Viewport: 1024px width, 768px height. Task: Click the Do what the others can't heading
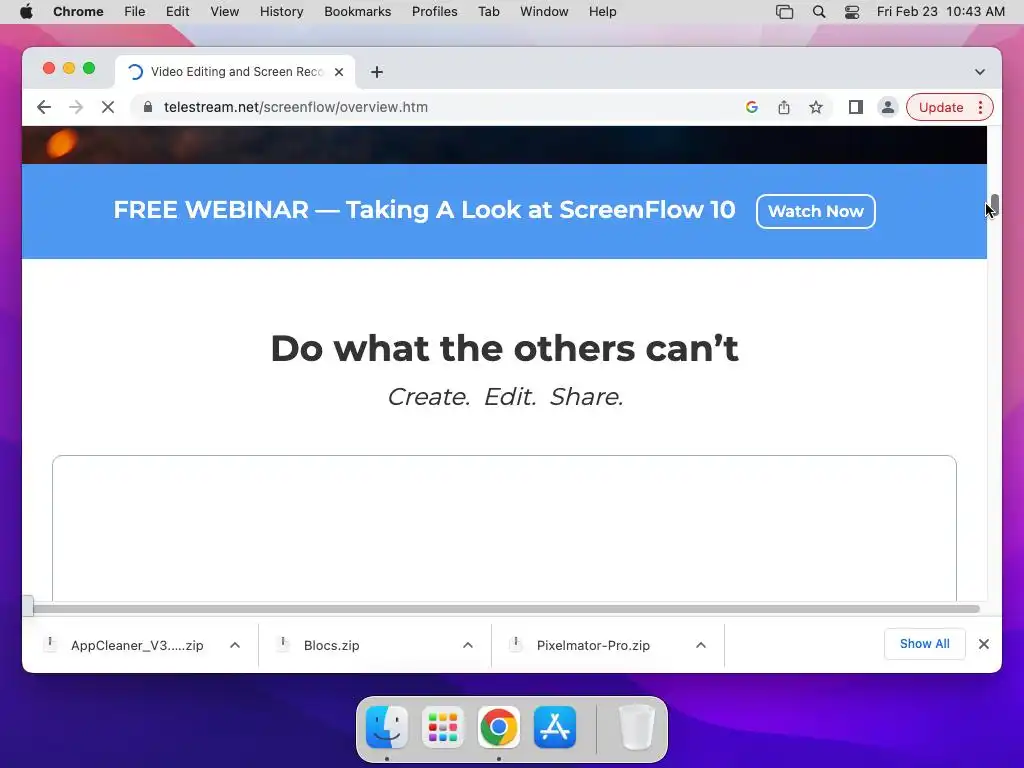click(505, 348)
